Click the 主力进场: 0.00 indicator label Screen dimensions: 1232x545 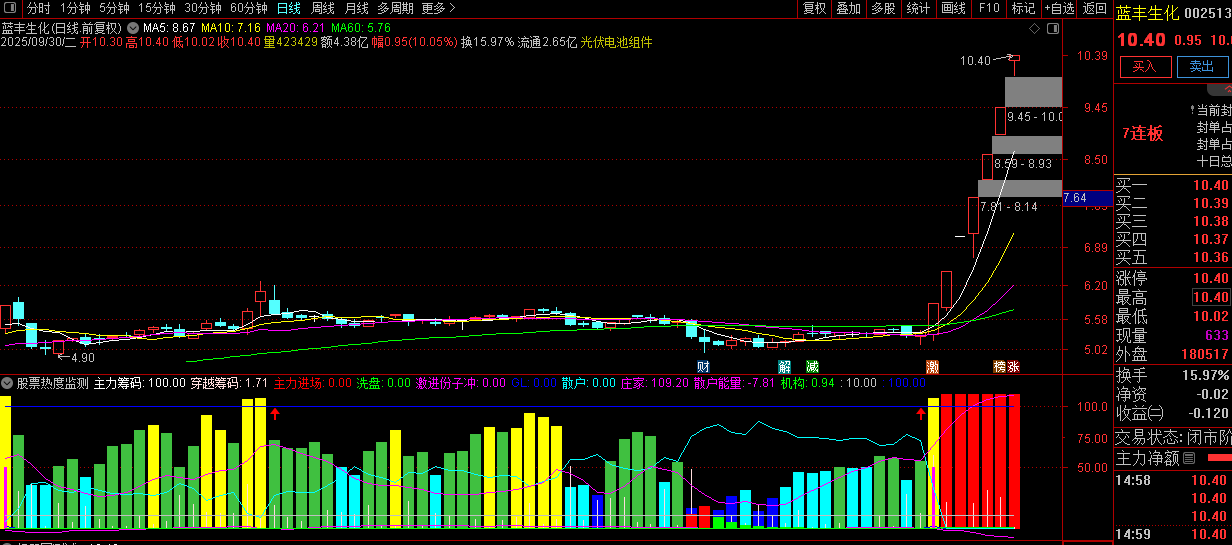pos(312,383)
